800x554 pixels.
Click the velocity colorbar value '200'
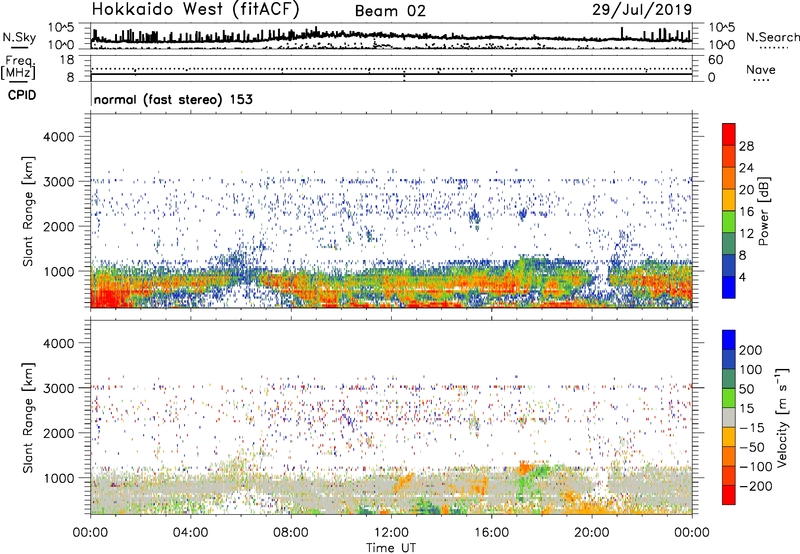point(751,350)
